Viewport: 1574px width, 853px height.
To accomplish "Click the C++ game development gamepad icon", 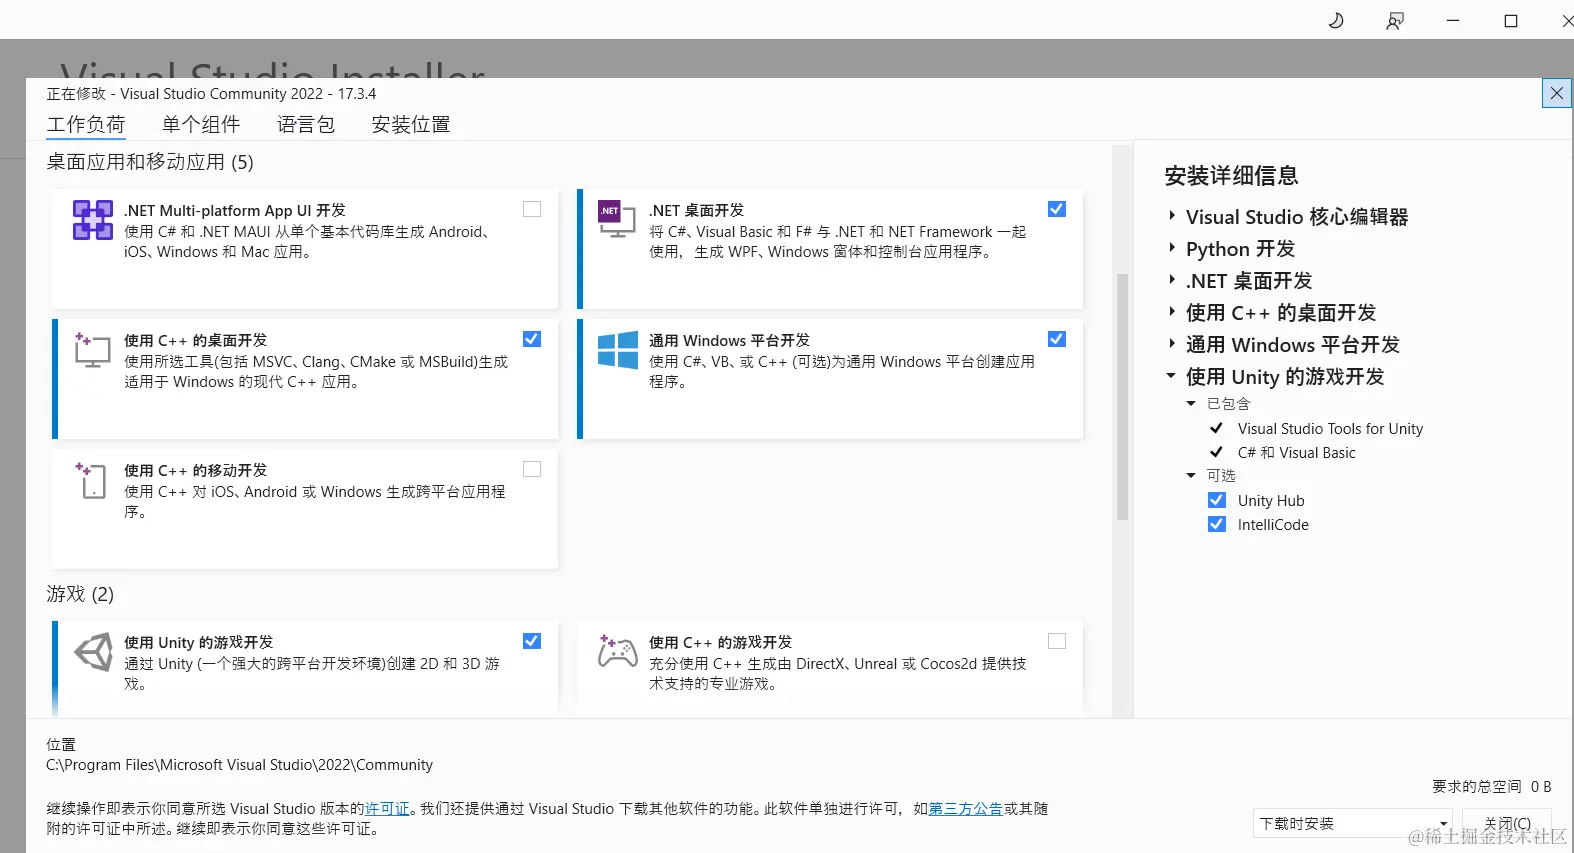I will [x=617, y=651].
